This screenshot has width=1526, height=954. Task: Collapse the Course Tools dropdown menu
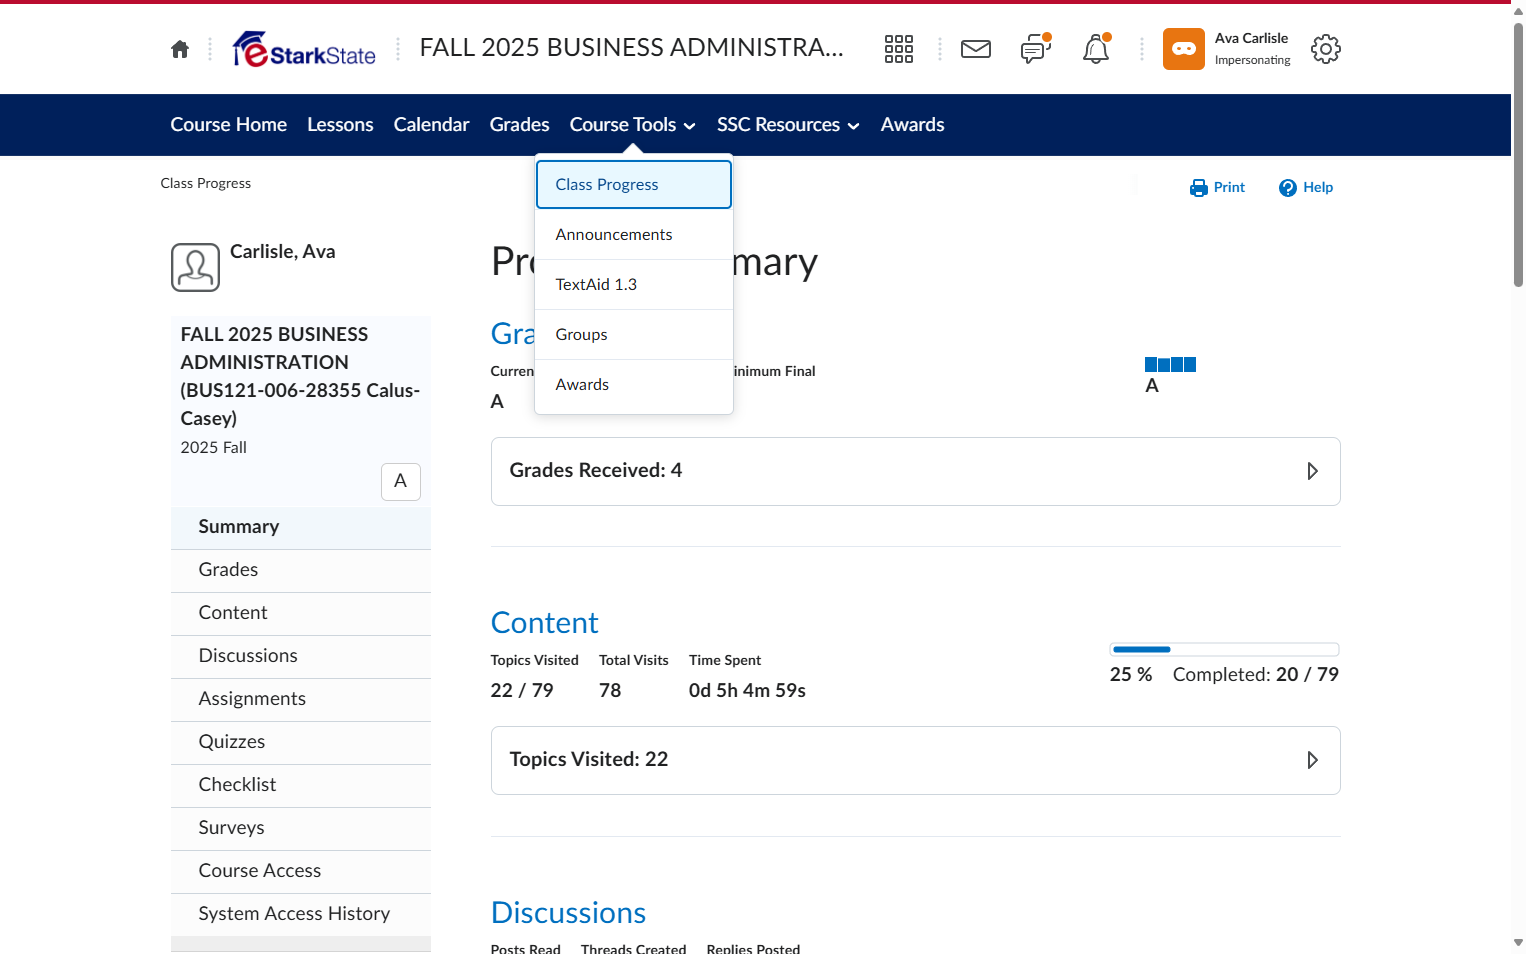point(632,125)
